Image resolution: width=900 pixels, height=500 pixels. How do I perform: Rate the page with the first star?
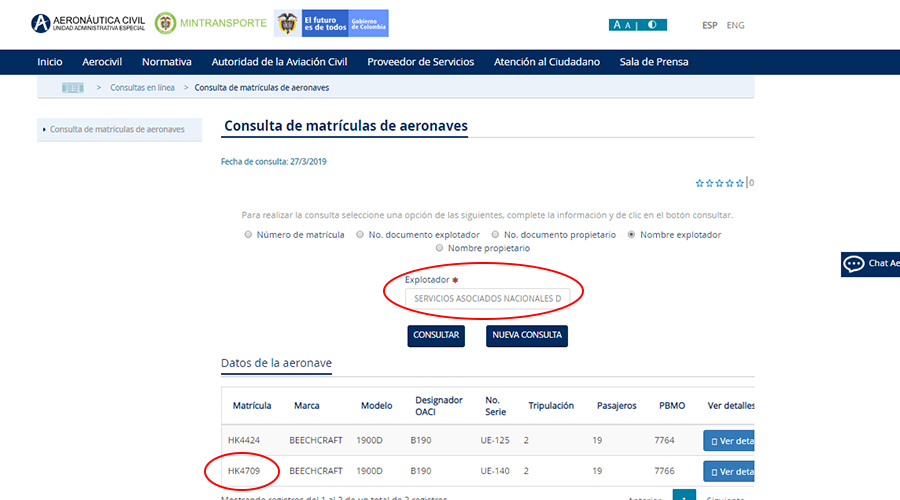click(x=699, y=183)
